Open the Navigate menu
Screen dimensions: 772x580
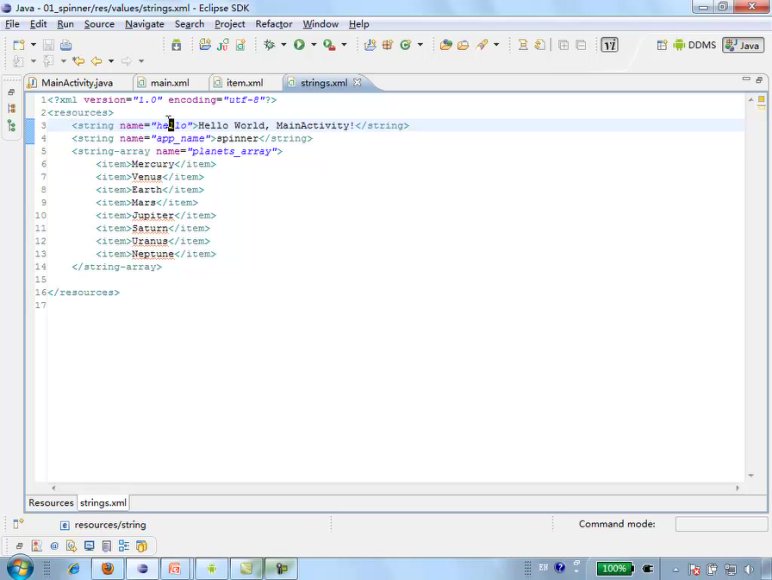point(144,24)
